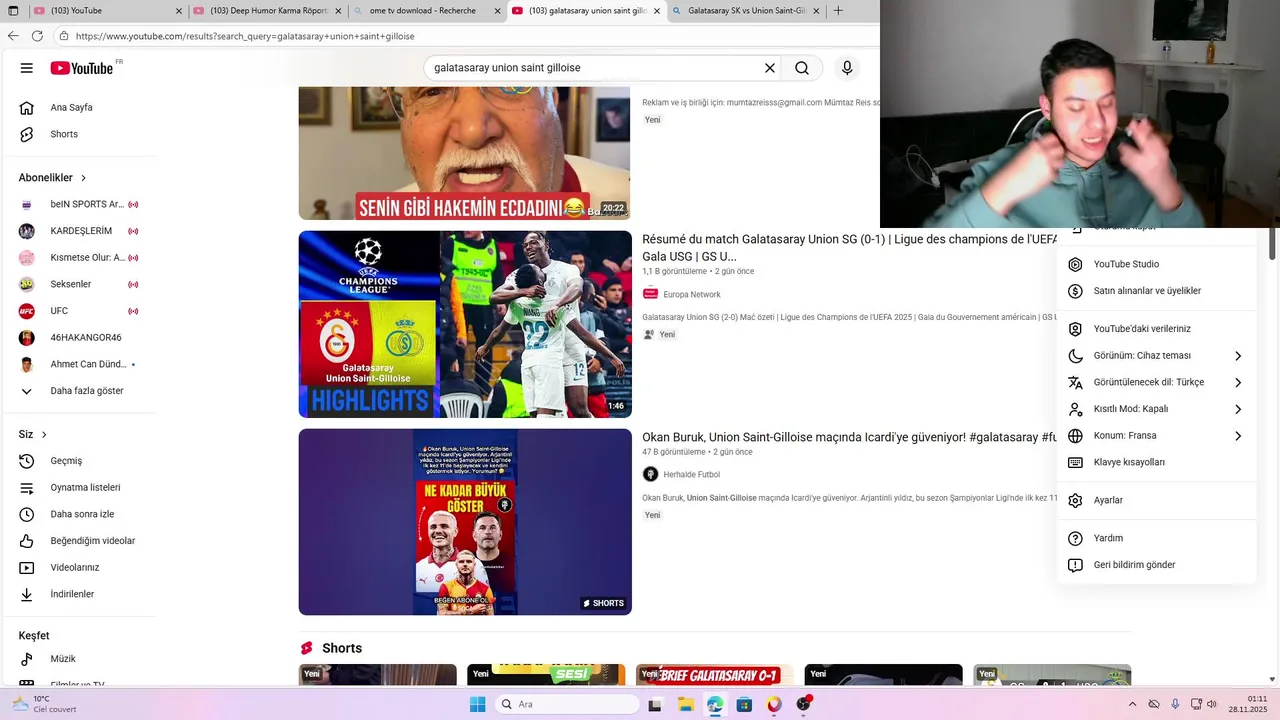The image size is (1280, 720).
Task: Open the Siz section chevron
Action: [x=44, y=435]
